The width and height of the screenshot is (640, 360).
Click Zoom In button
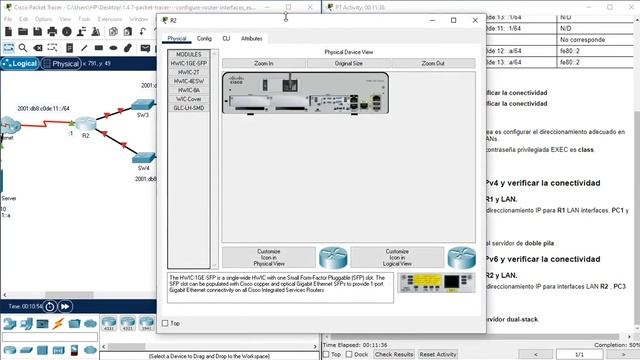point(264,63)
